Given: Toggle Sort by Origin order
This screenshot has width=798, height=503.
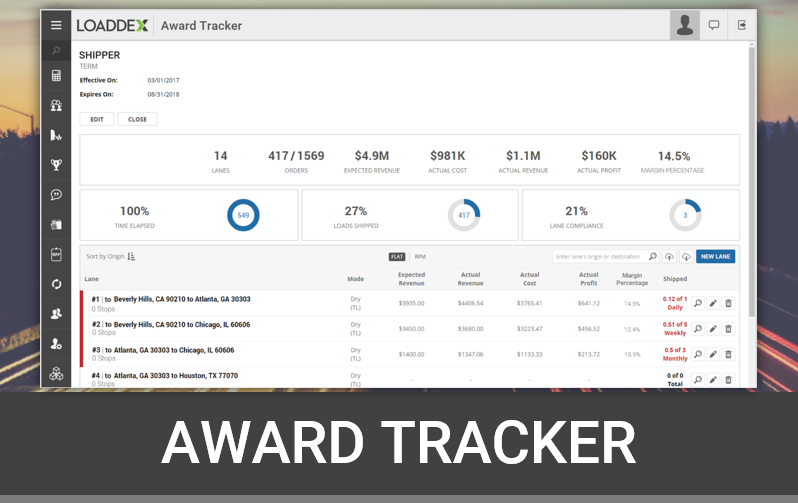Looking at the screenshot, I should (x=131, y=256).
